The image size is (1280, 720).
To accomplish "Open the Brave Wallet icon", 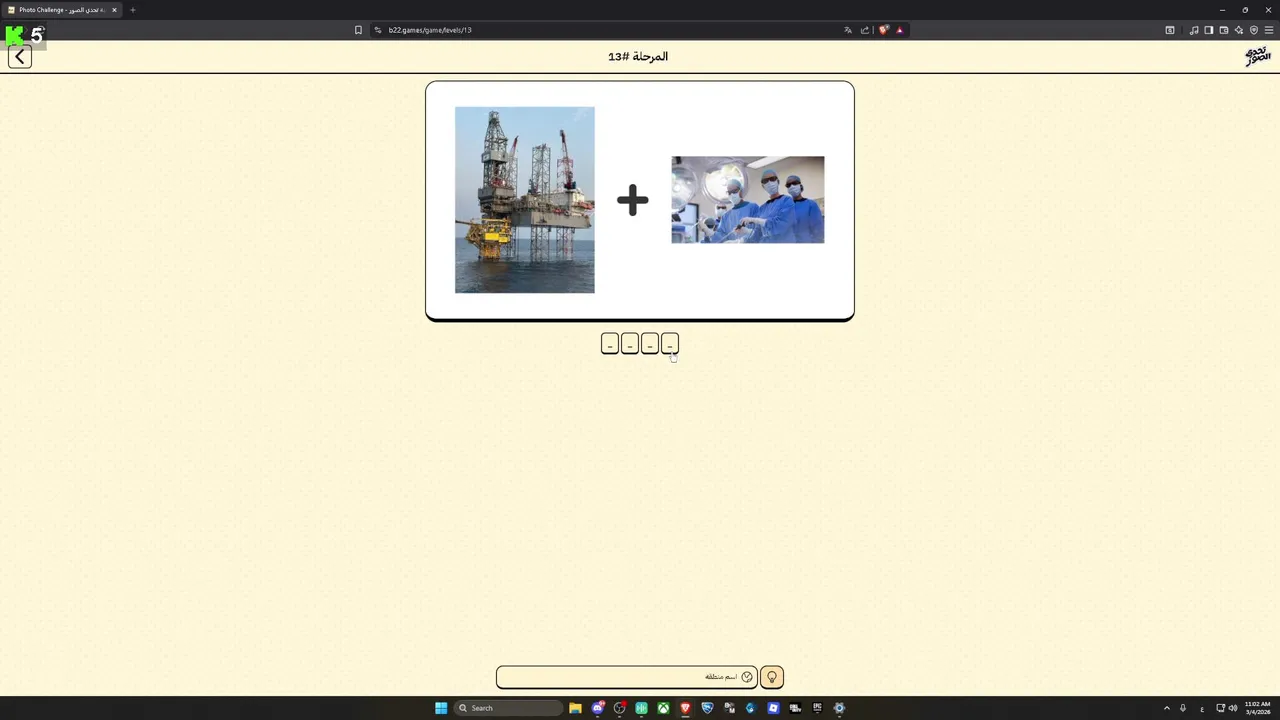I will pyautogui.click(x=1224, y=30).
